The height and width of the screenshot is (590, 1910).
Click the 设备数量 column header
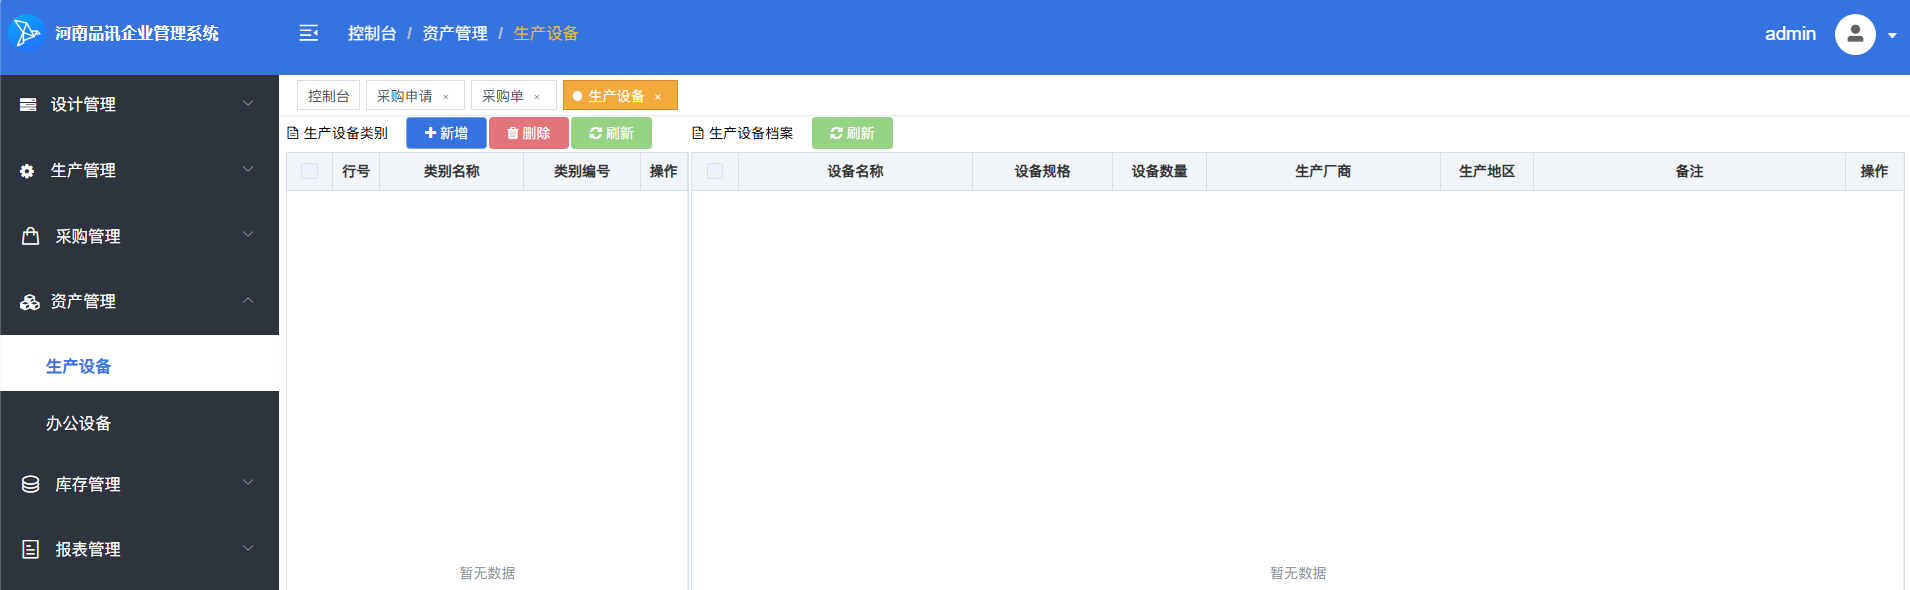(x=1159, y=171)
